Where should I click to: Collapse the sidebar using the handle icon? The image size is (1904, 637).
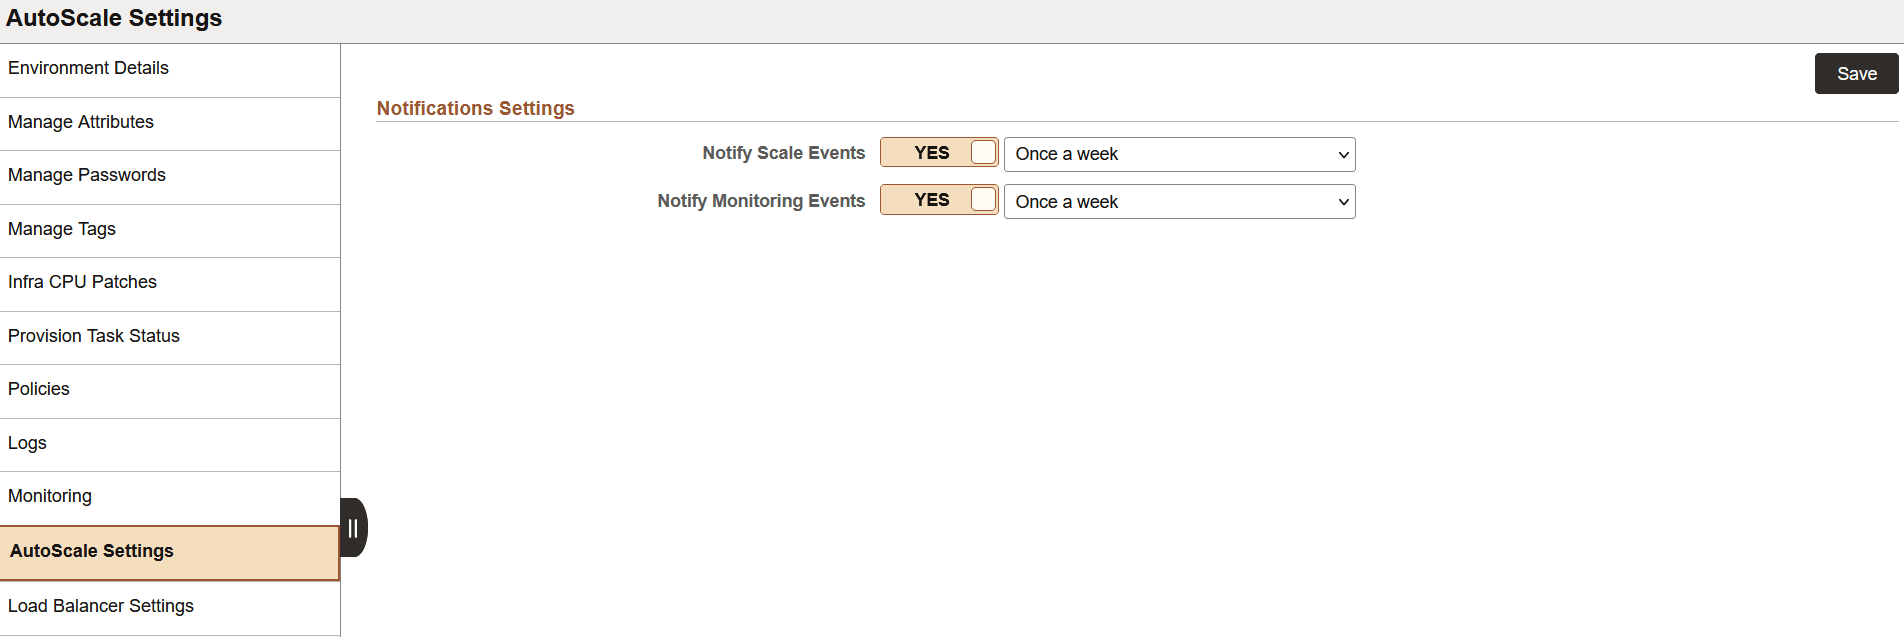353,527
